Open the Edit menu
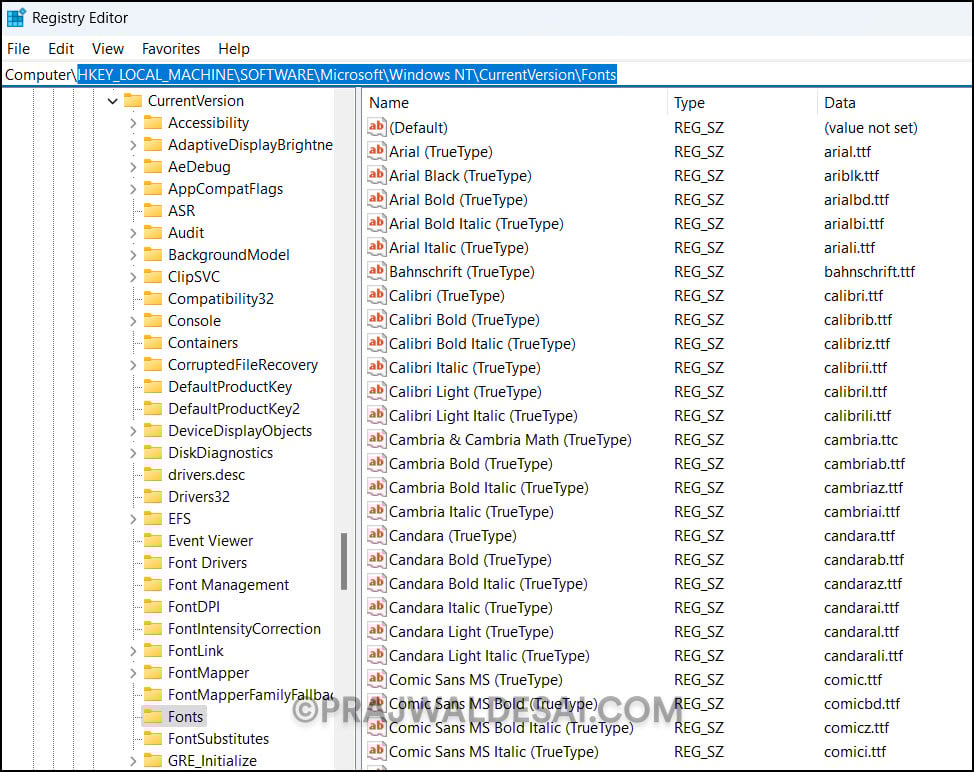This screenshot has height=772, width=974. click(x=61, y=48)
